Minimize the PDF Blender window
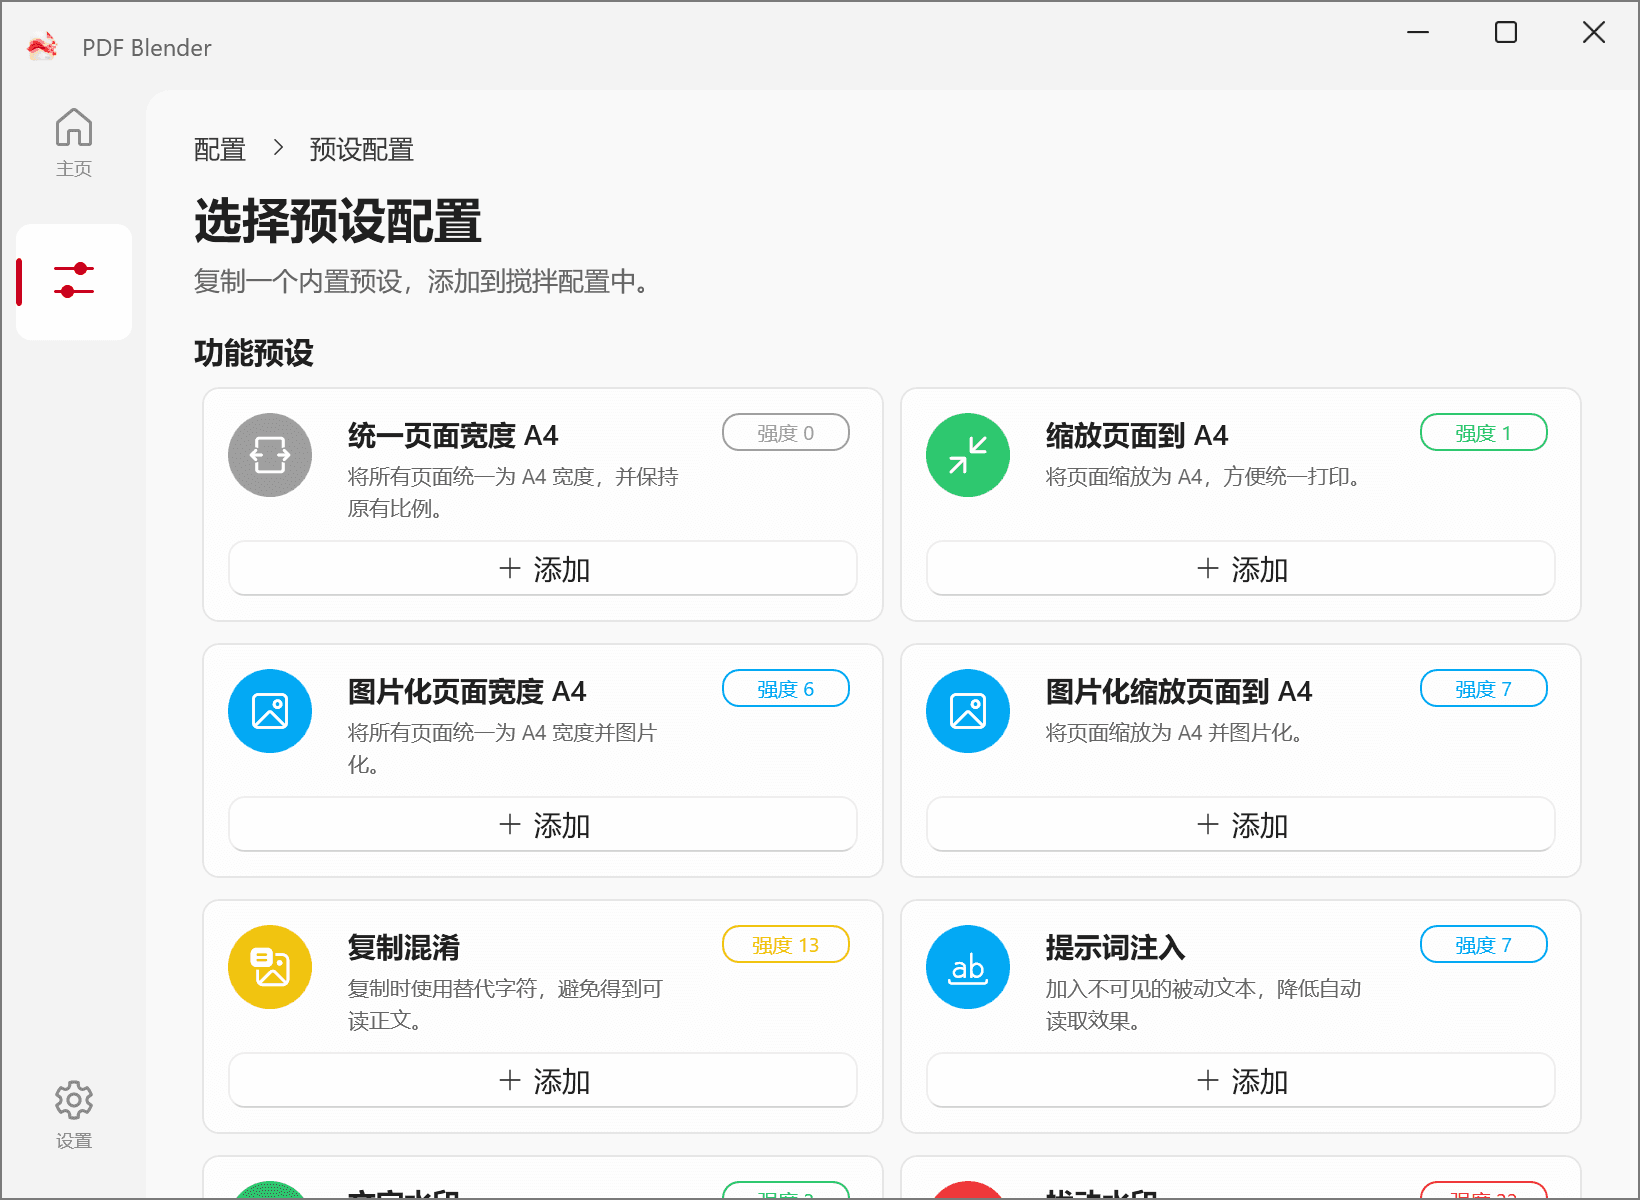Screen dimensions: 1640x1200 click(1418, 32)
